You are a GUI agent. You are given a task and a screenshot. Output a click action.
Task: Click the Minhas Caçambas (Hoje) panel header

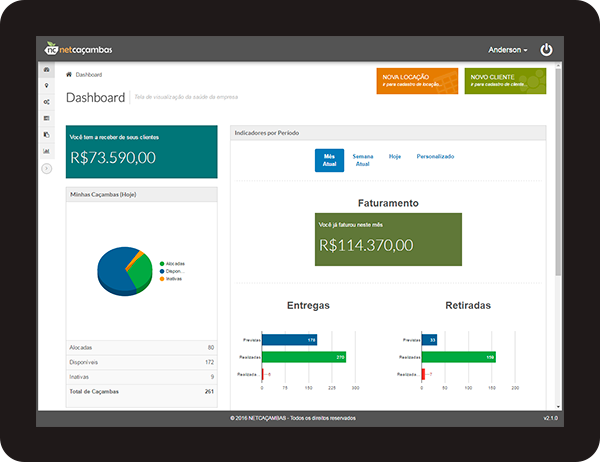point(142,194)
